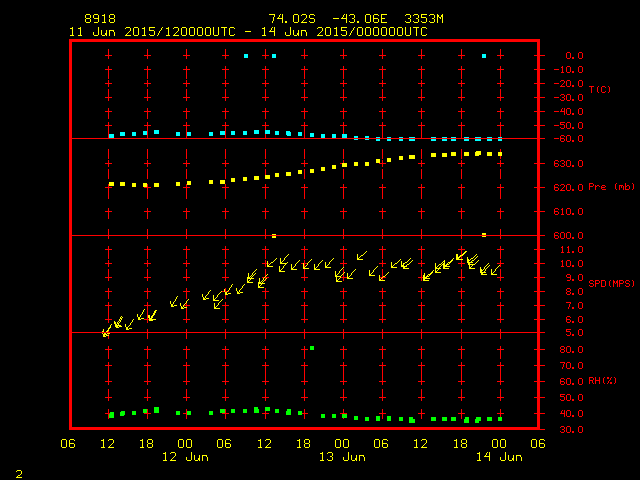This screenshot has height=480, width=640.
Task: Click the 6.0 wind speed tick label
Action: [x=574, y=320]
